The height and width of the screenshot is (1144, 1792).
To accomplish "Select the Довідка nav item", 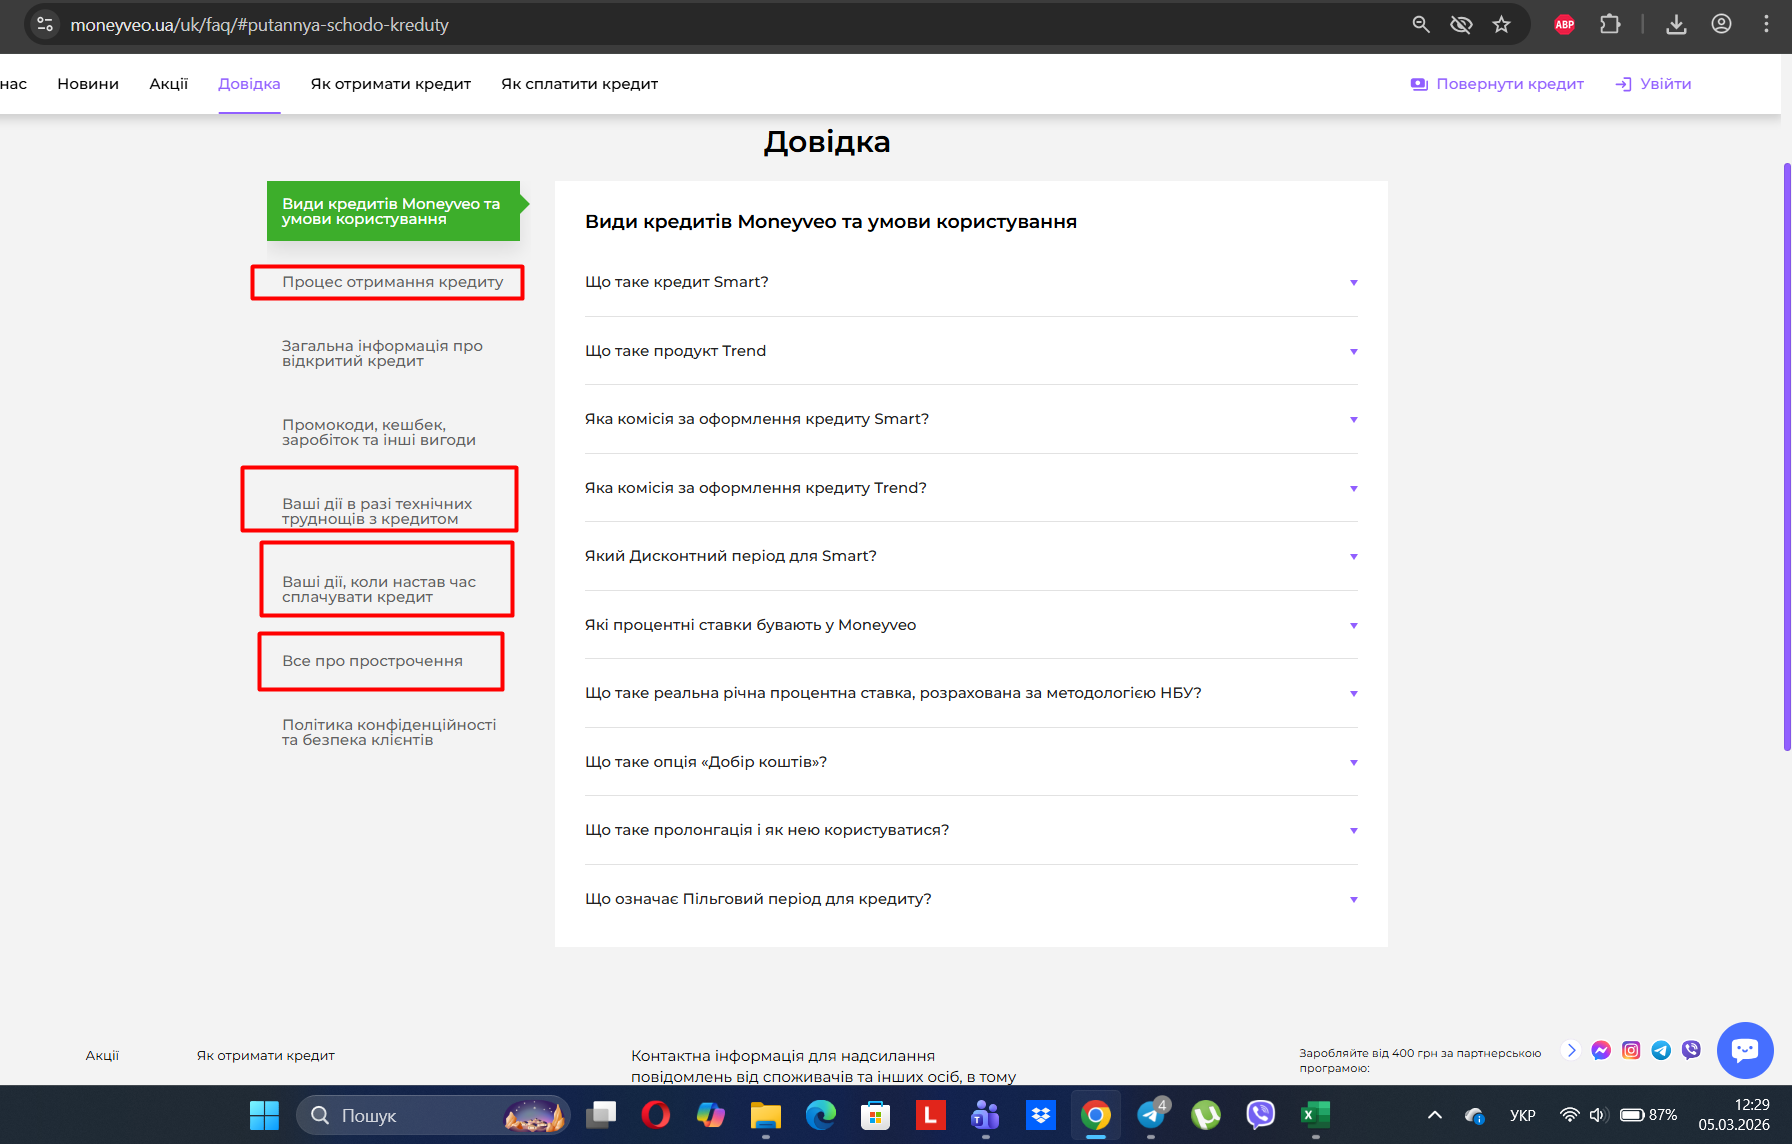I will (249, 84).
